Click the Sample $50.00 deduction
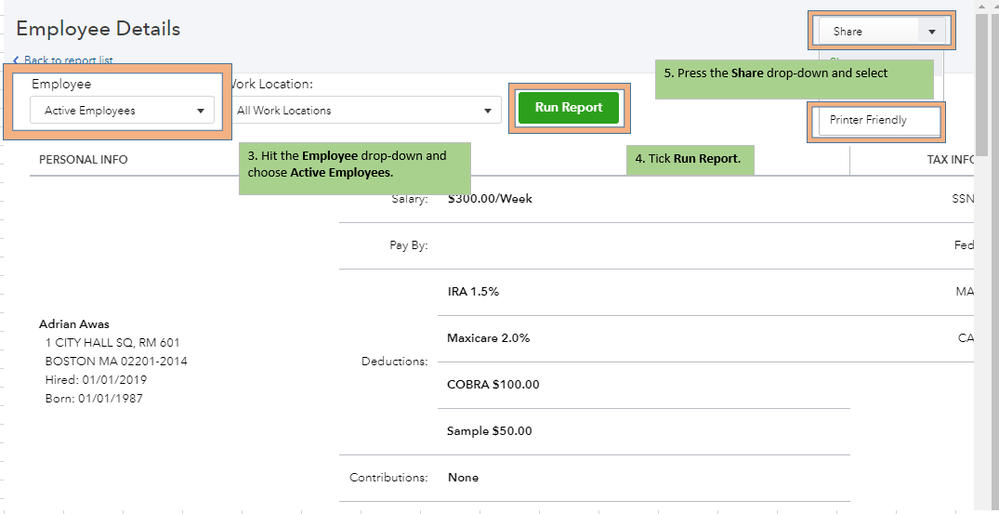The image size is (999, 514). coord(489,431)
